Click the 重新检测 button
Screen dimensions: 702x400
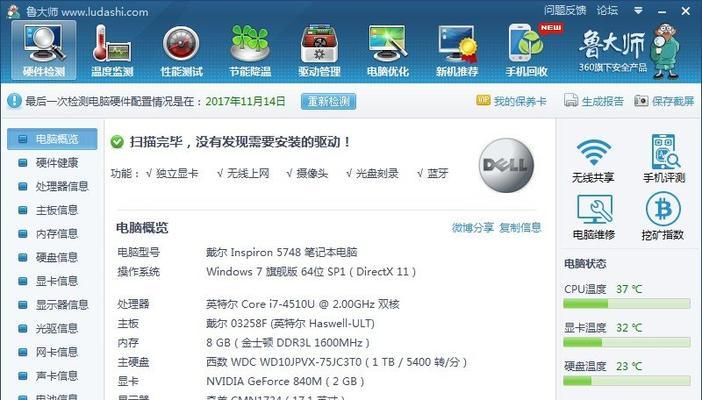click(329, 101)
